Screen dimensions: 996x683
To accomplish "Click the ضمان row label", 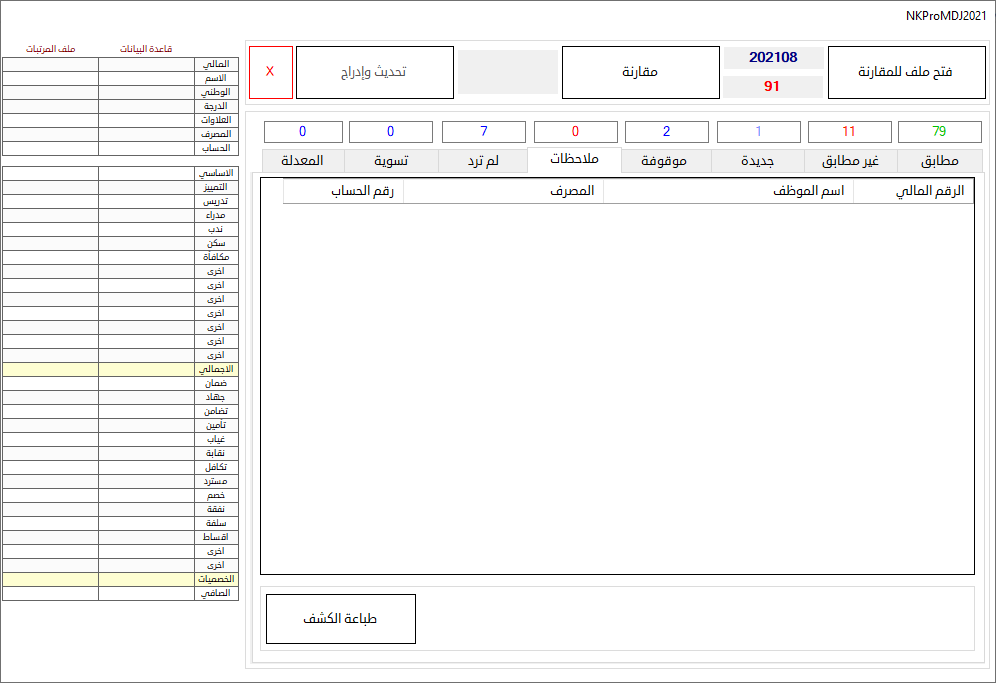I will pos(217,383).
